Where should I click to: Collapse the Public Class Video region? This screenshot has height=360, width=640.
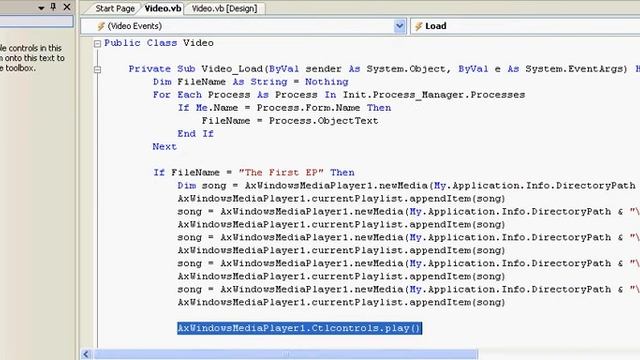pyautogui.click(x=97, y=43)
